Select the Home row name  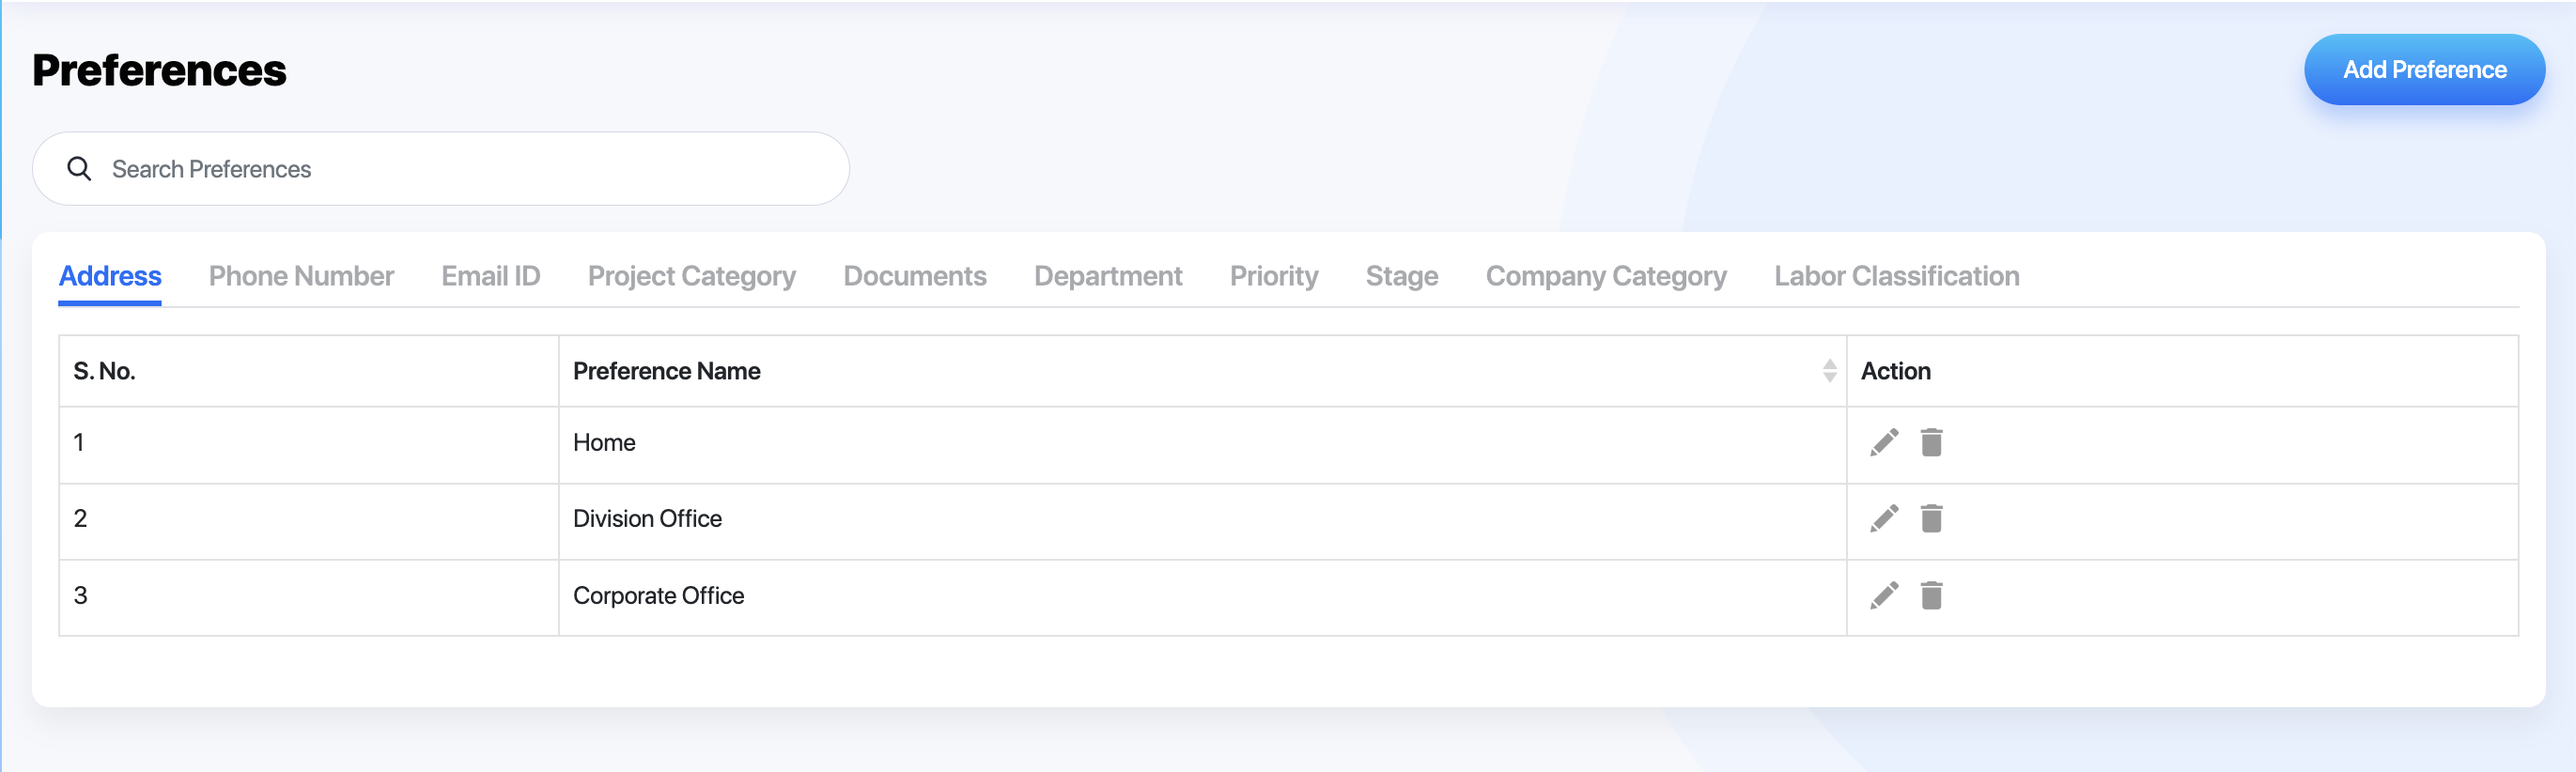pos(604,443)
